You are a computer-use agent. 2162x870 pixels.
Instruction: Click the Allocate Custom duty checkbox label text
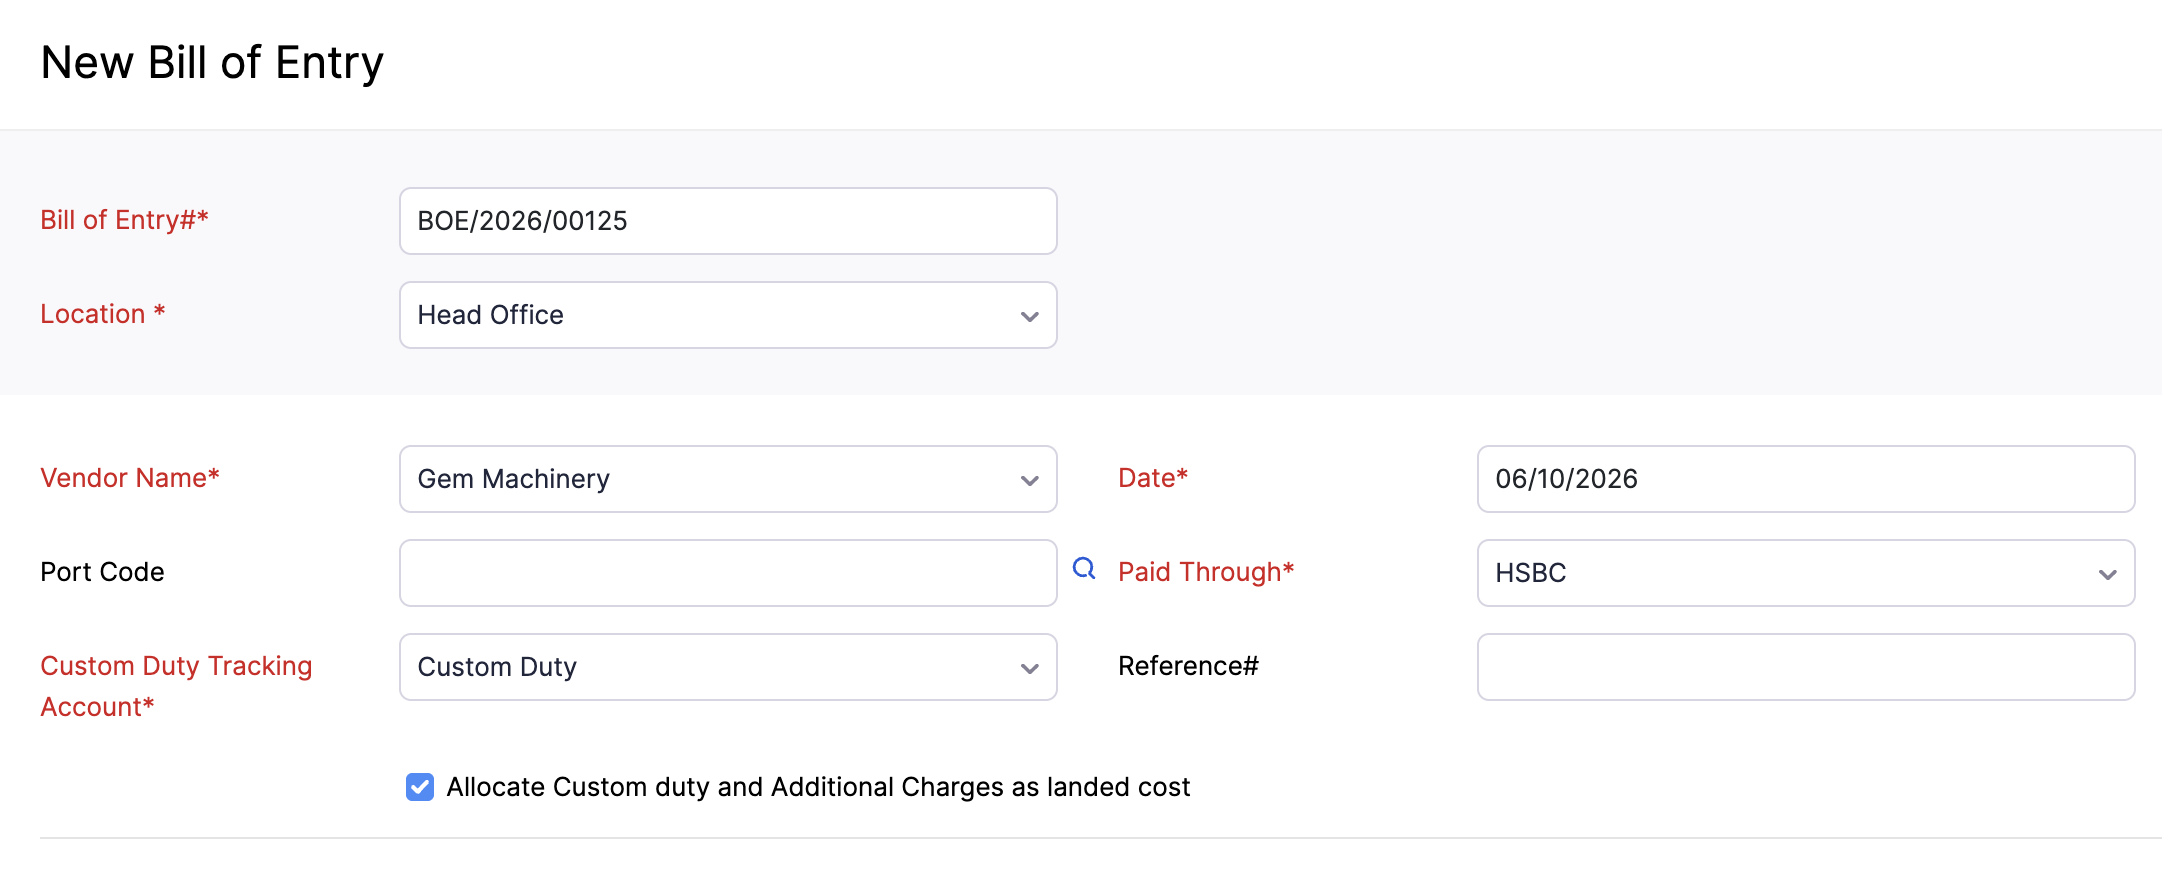tap(818, 787)
